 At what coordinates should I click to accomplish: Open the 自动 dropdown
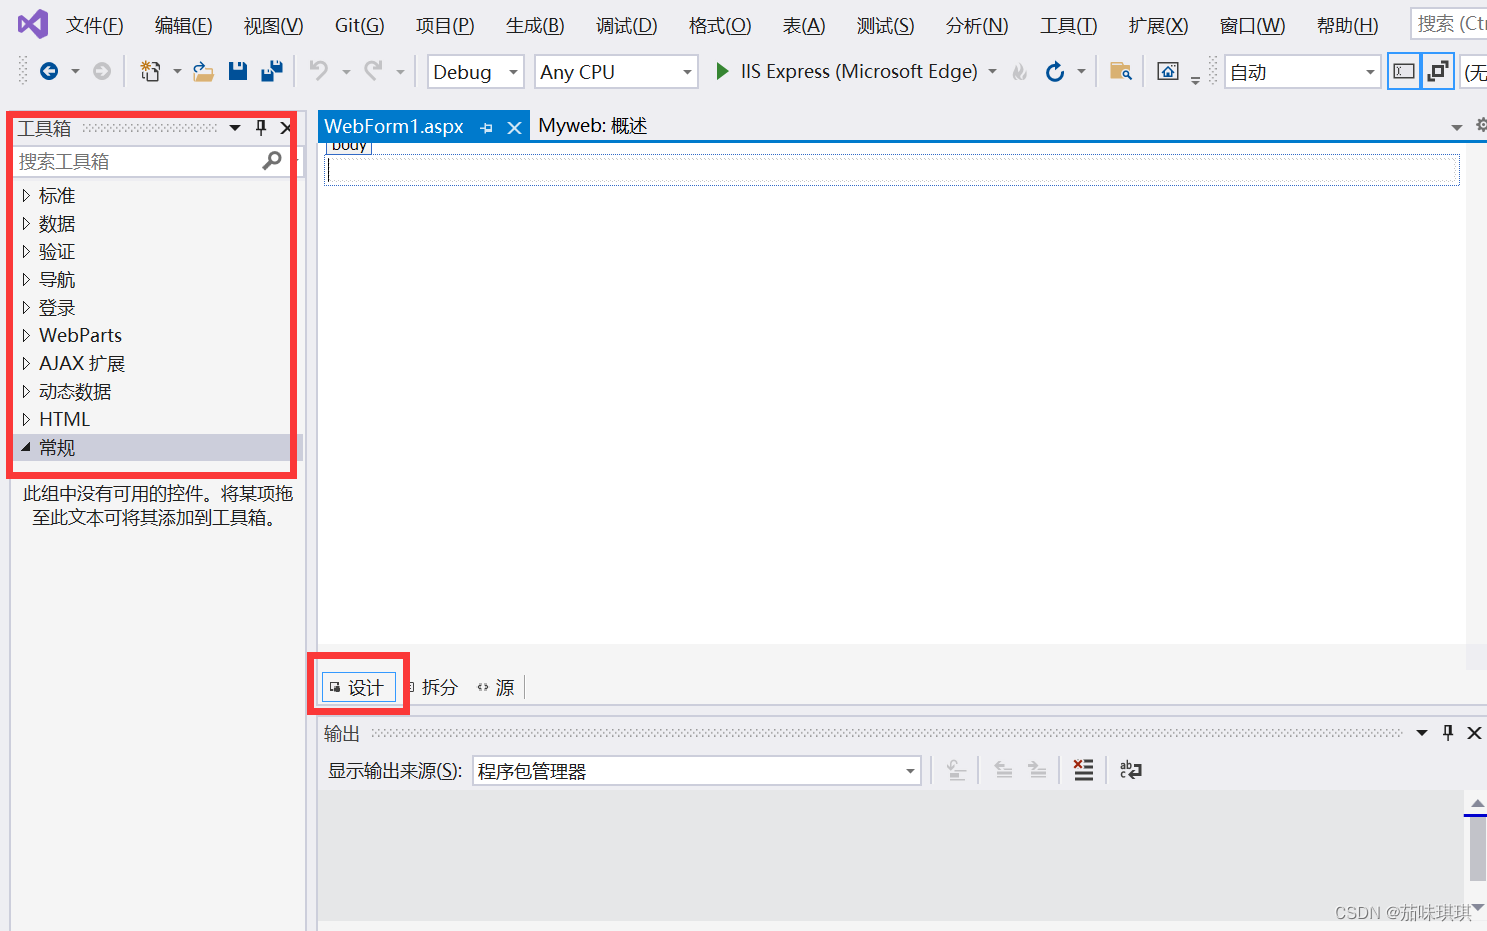(1303, 72)
